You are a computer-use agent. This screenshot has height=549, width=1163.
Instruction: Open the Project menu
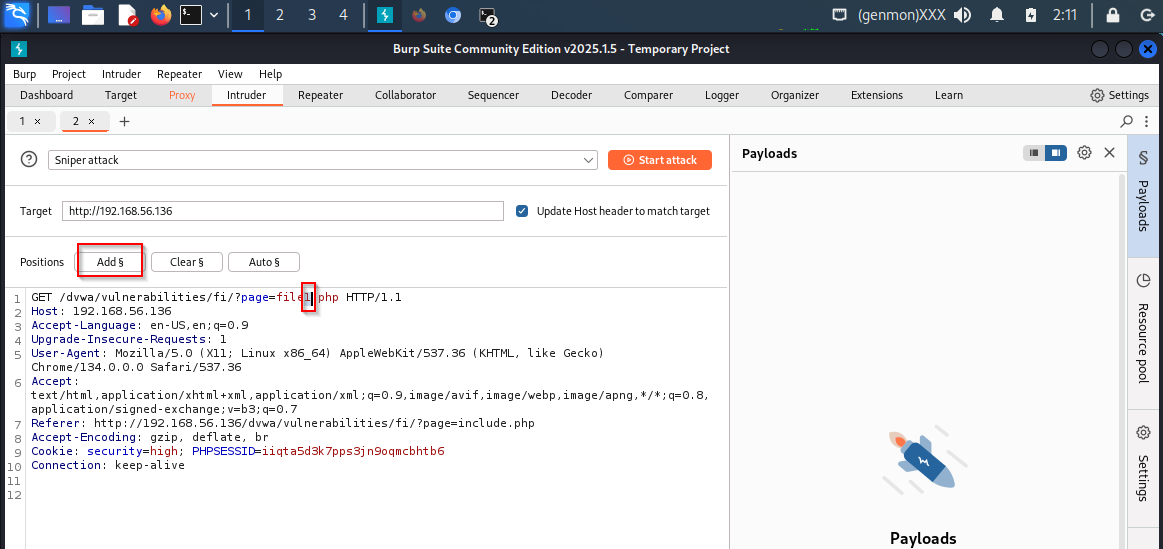[69, 74]
